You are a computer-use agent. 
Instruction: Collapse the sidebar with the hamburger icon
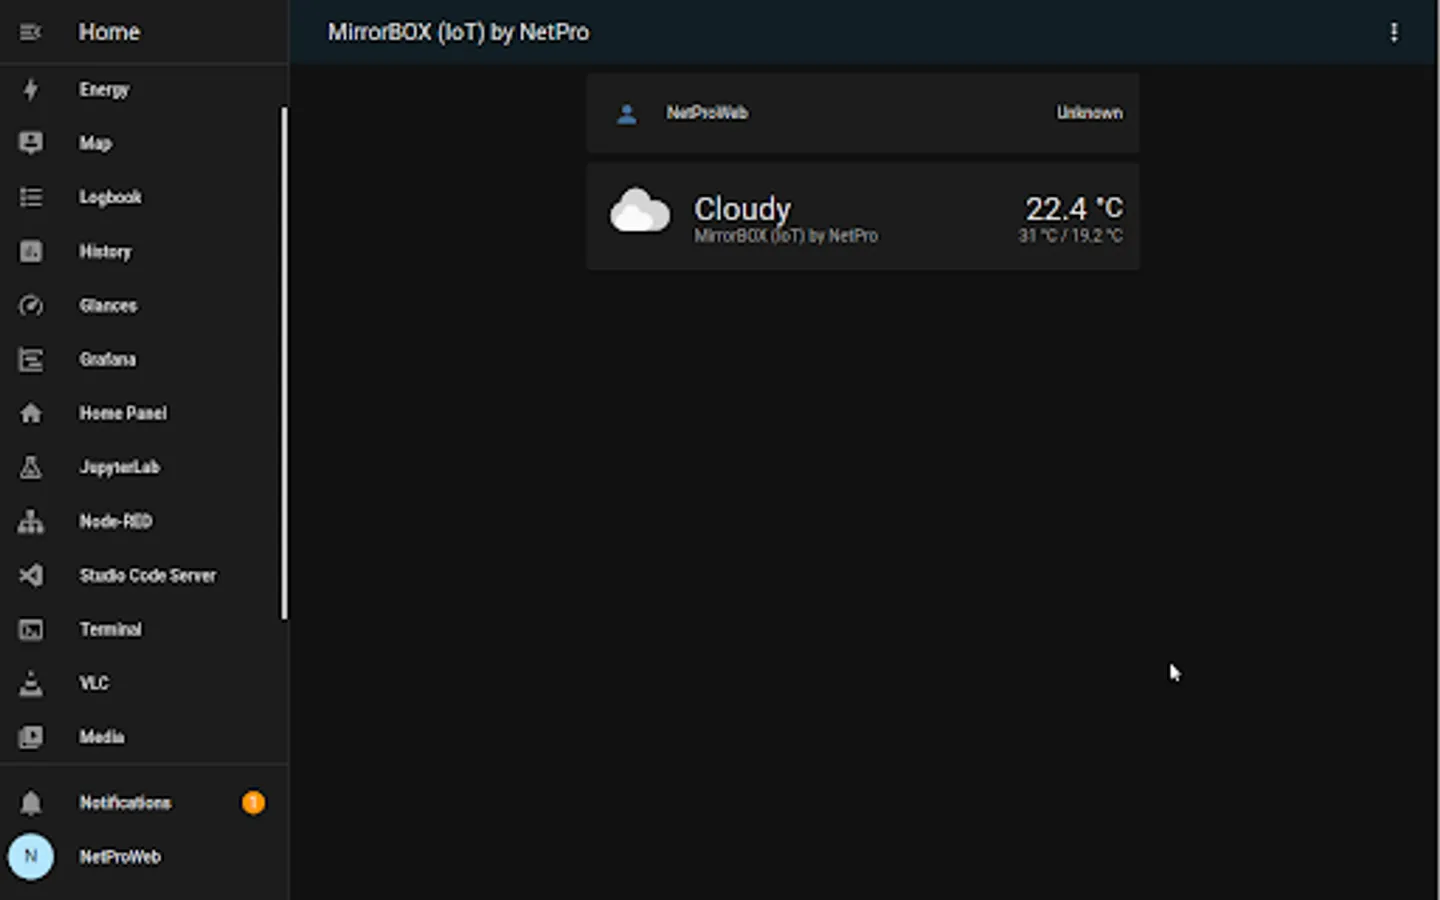(x=31, y=32)
